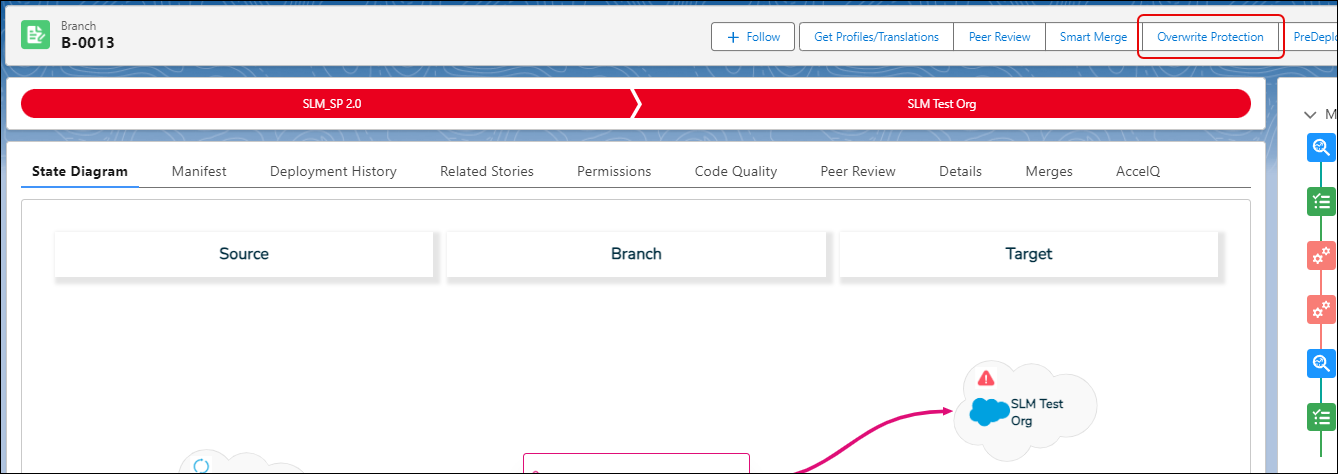Switch to the Merges tab
Viewport: 1338px width, 474px height.
[1049, 171]
